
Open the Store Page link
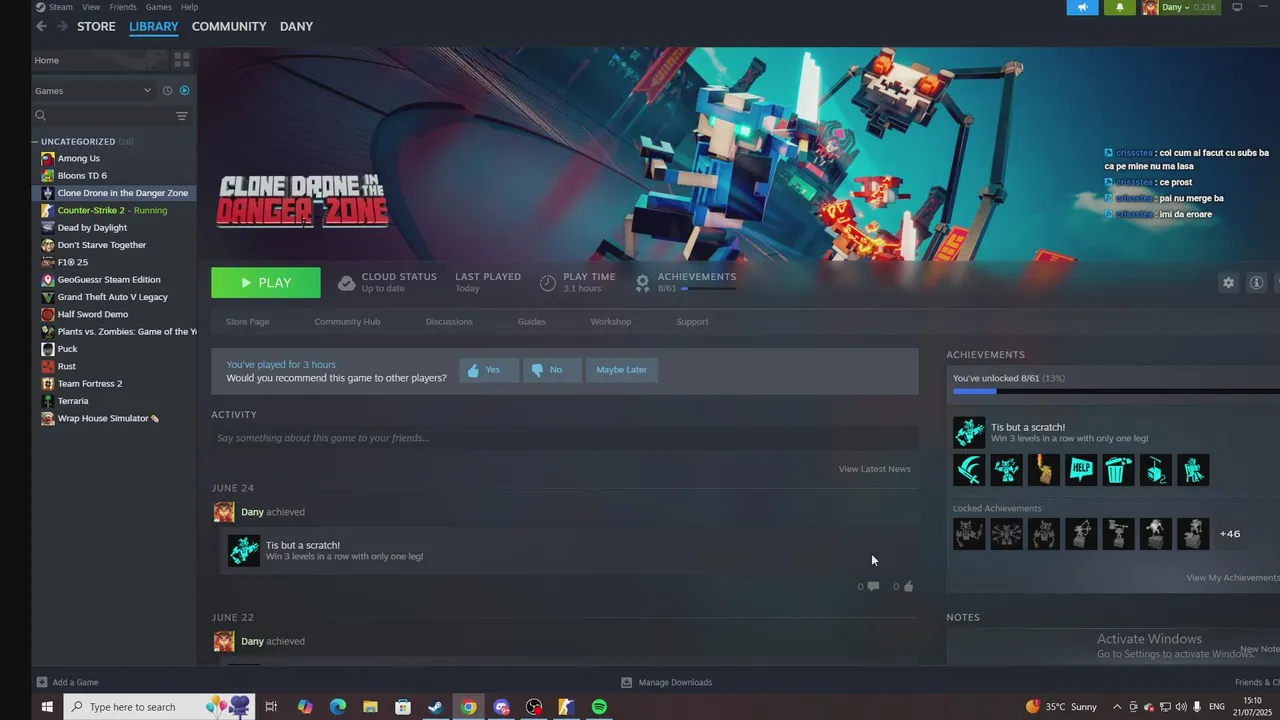tap(247, 322)
